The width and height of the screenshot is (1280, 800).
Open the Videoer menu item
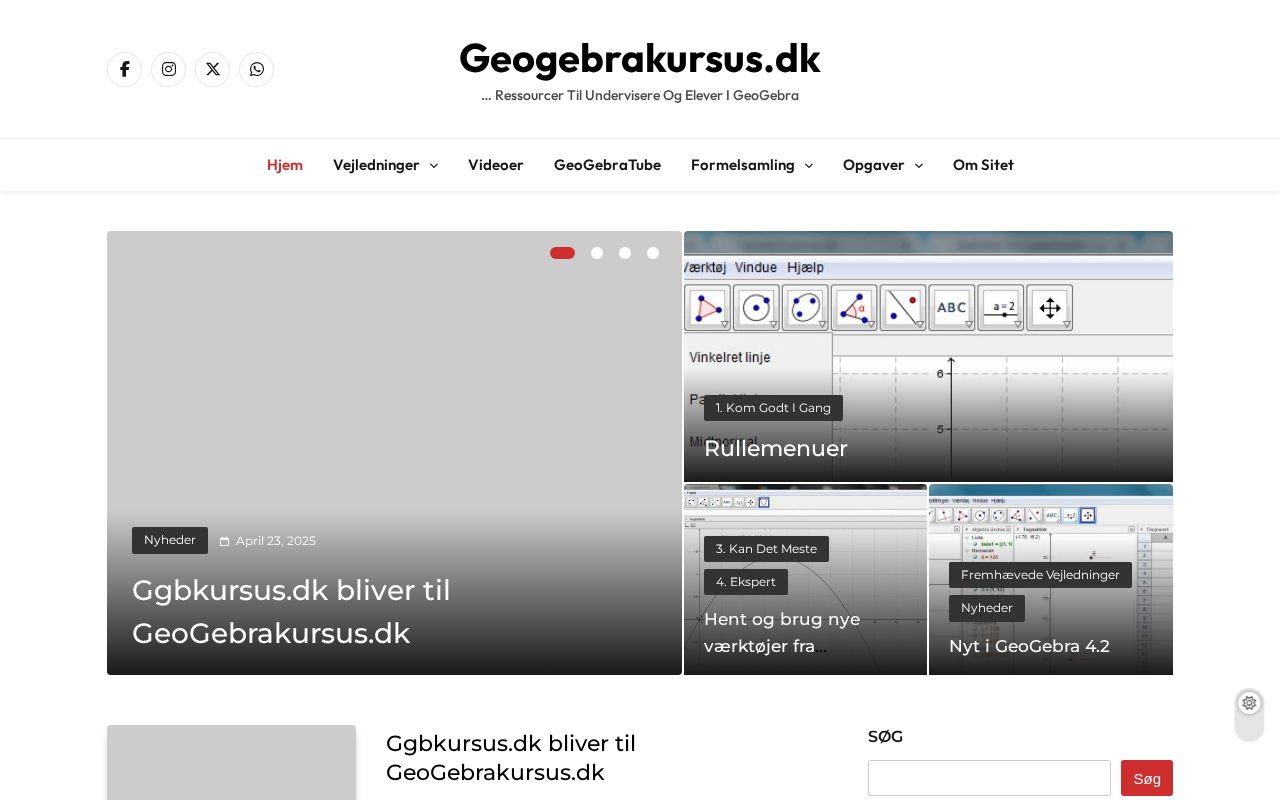496,165
